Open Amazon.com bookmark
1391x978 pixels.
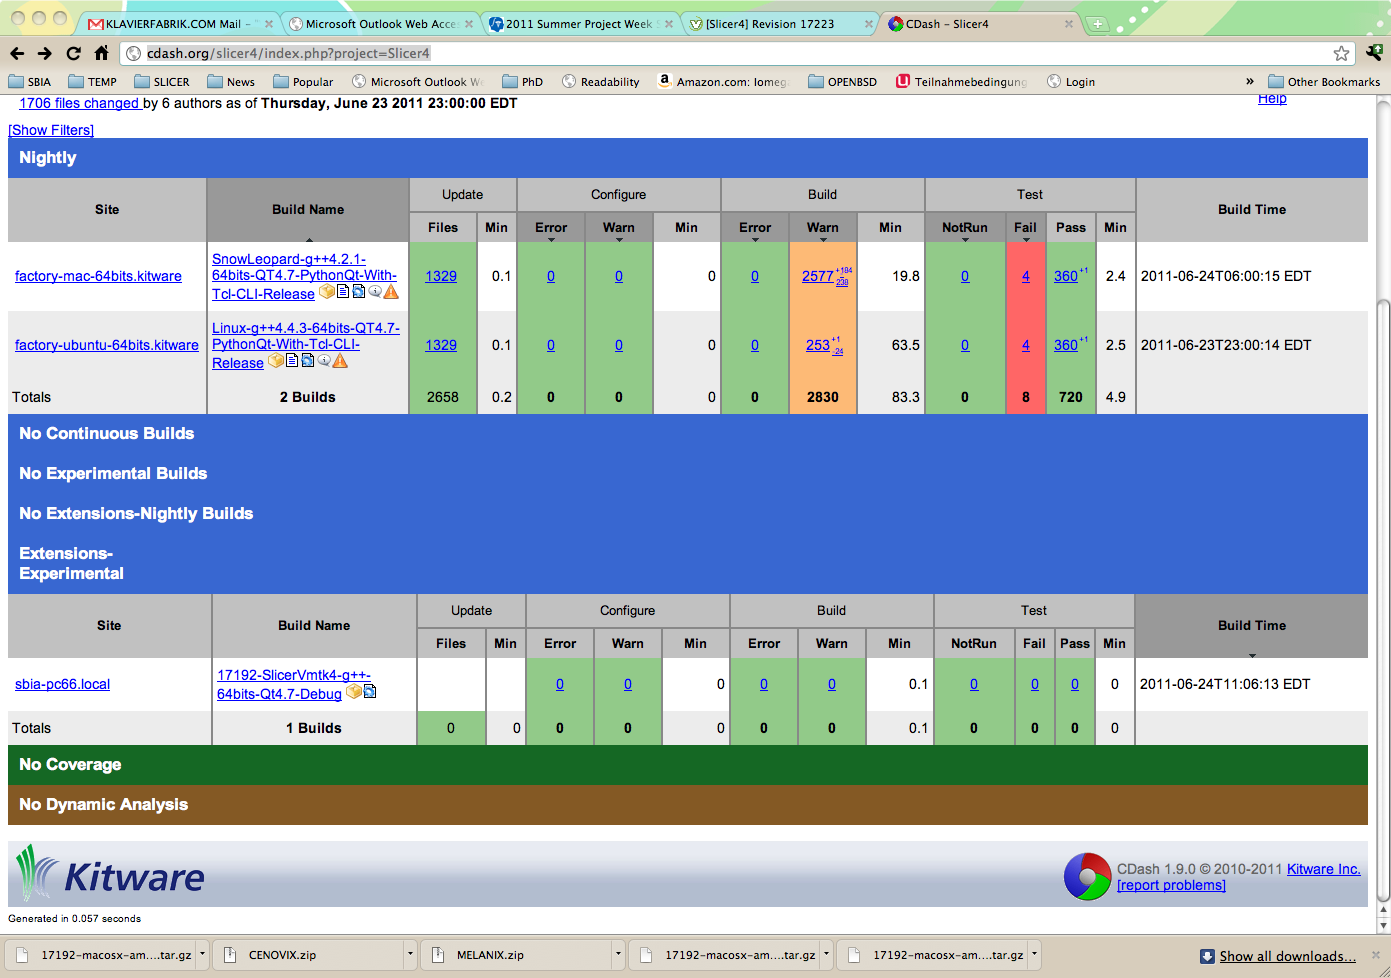tap(723, 82)
